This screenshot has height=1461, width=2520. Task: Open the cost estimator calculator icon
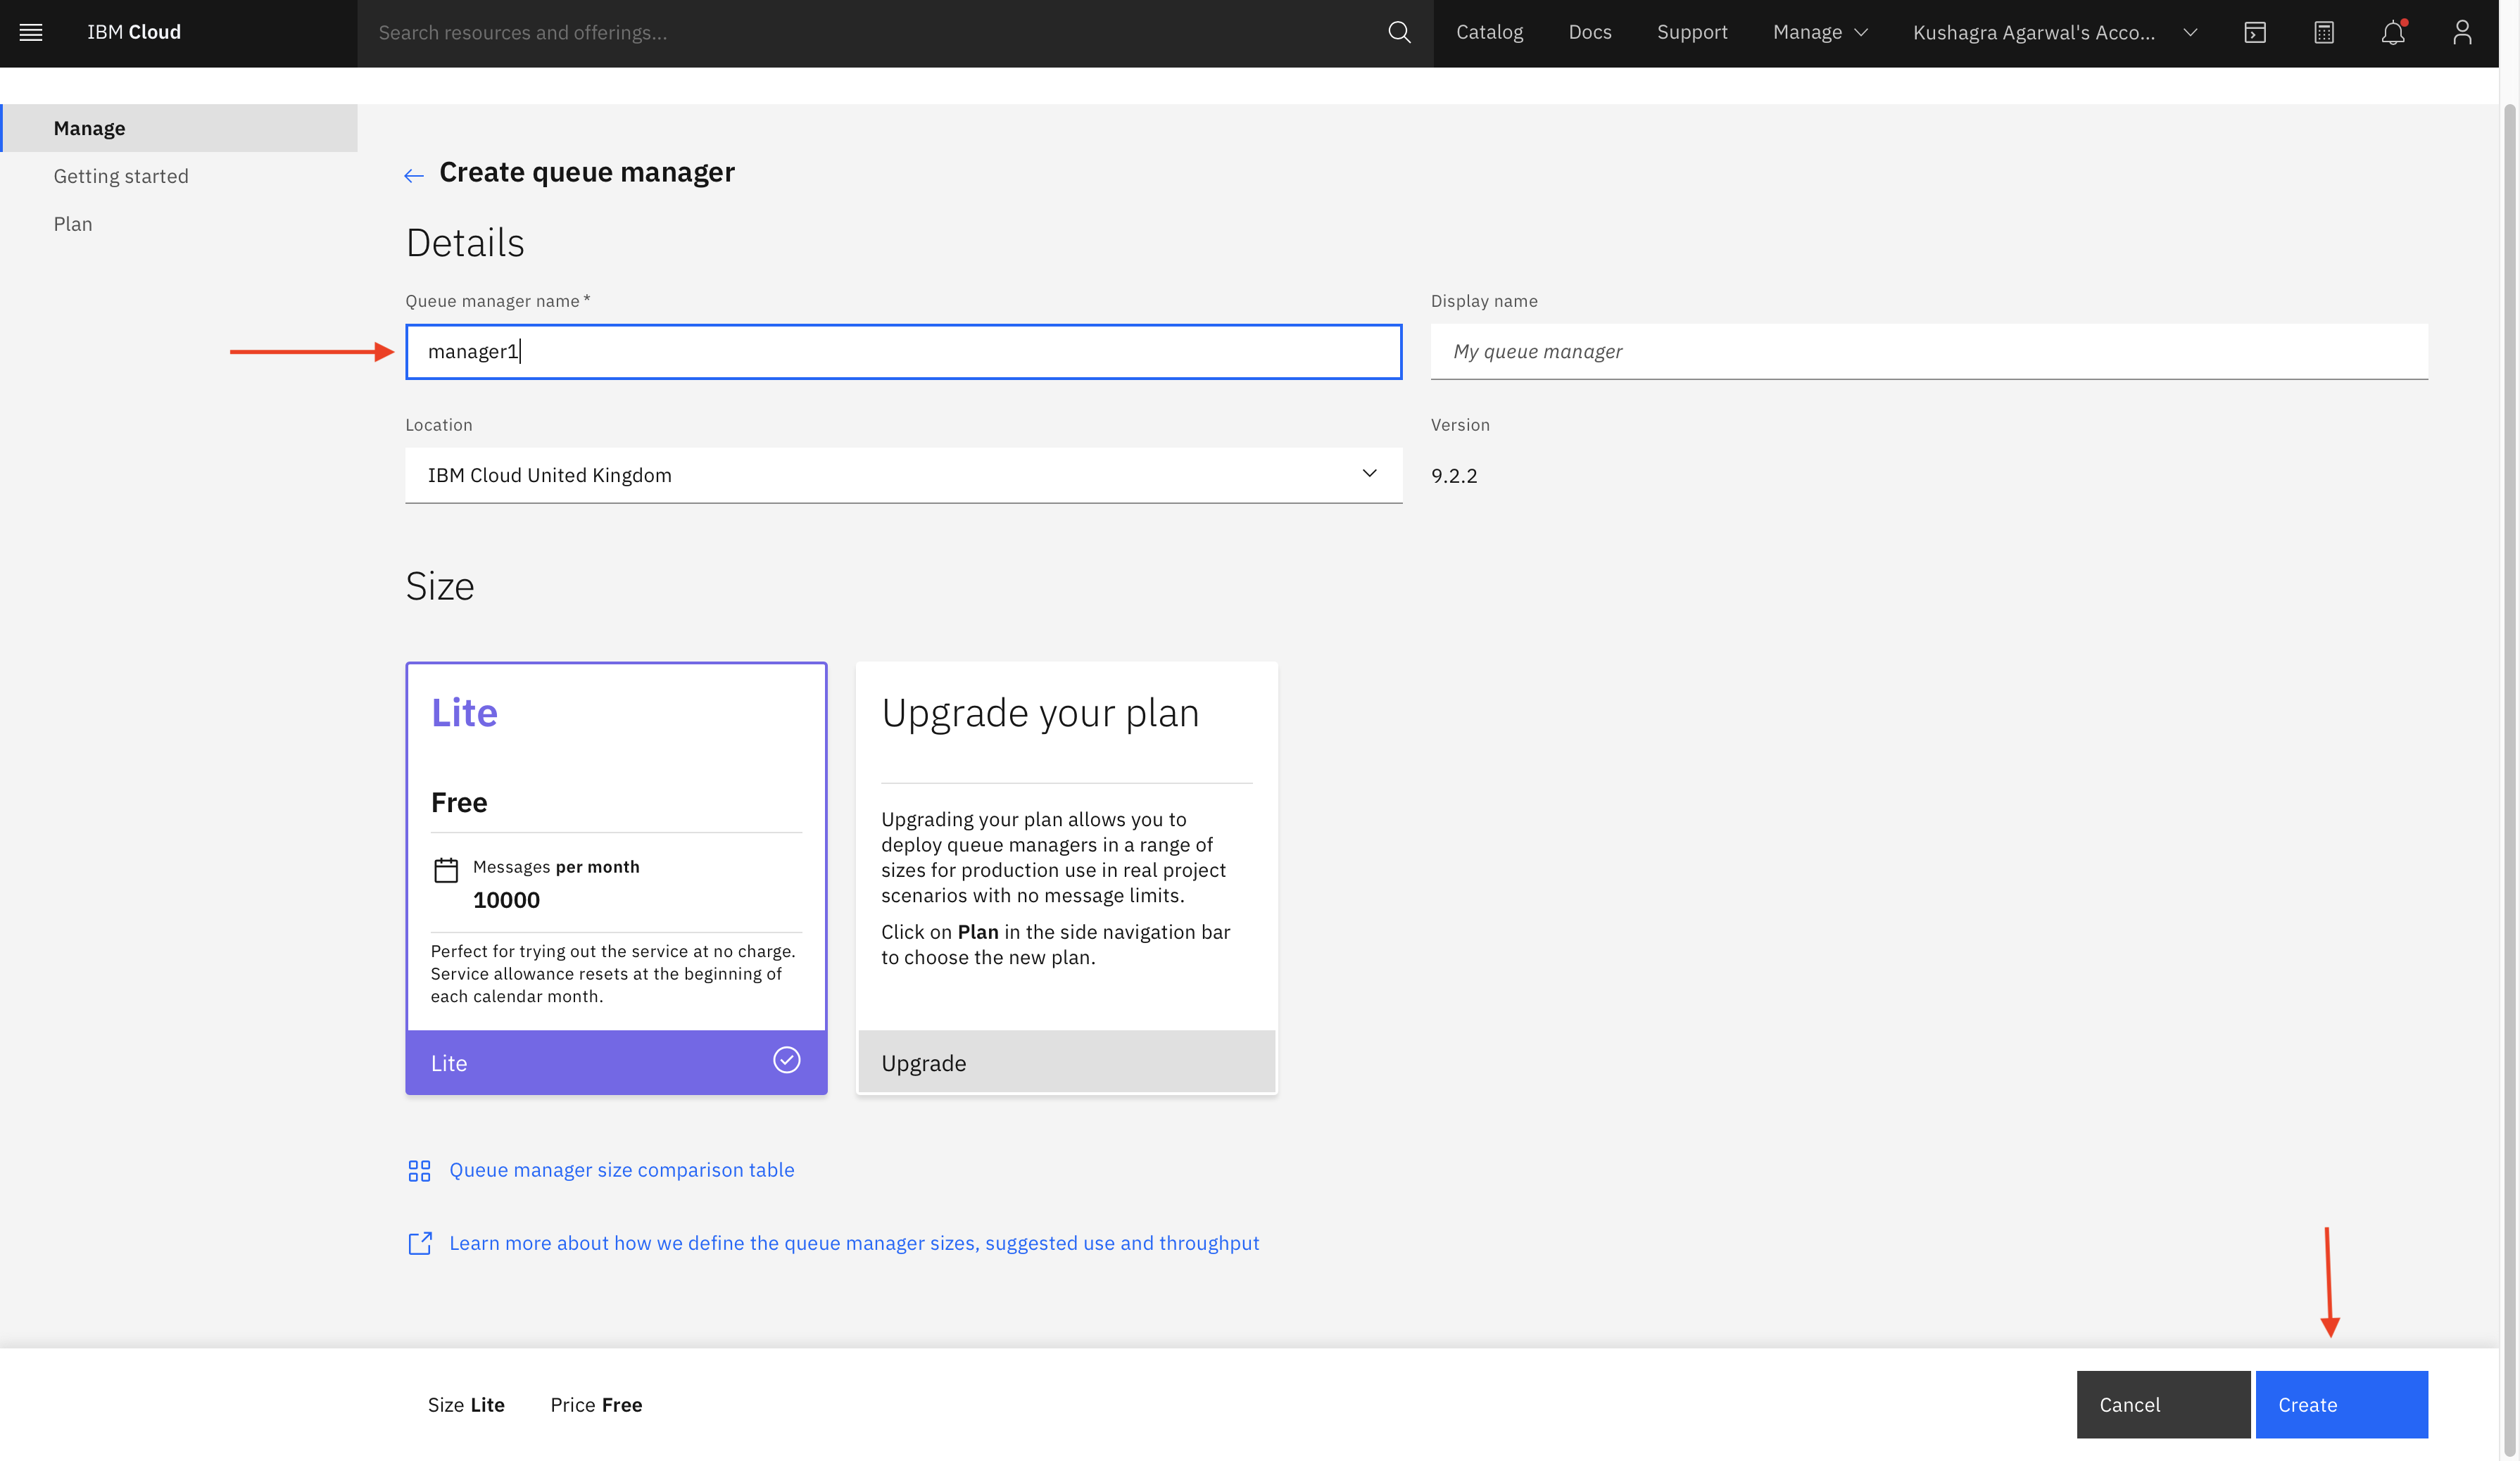tap(2324, 32)
